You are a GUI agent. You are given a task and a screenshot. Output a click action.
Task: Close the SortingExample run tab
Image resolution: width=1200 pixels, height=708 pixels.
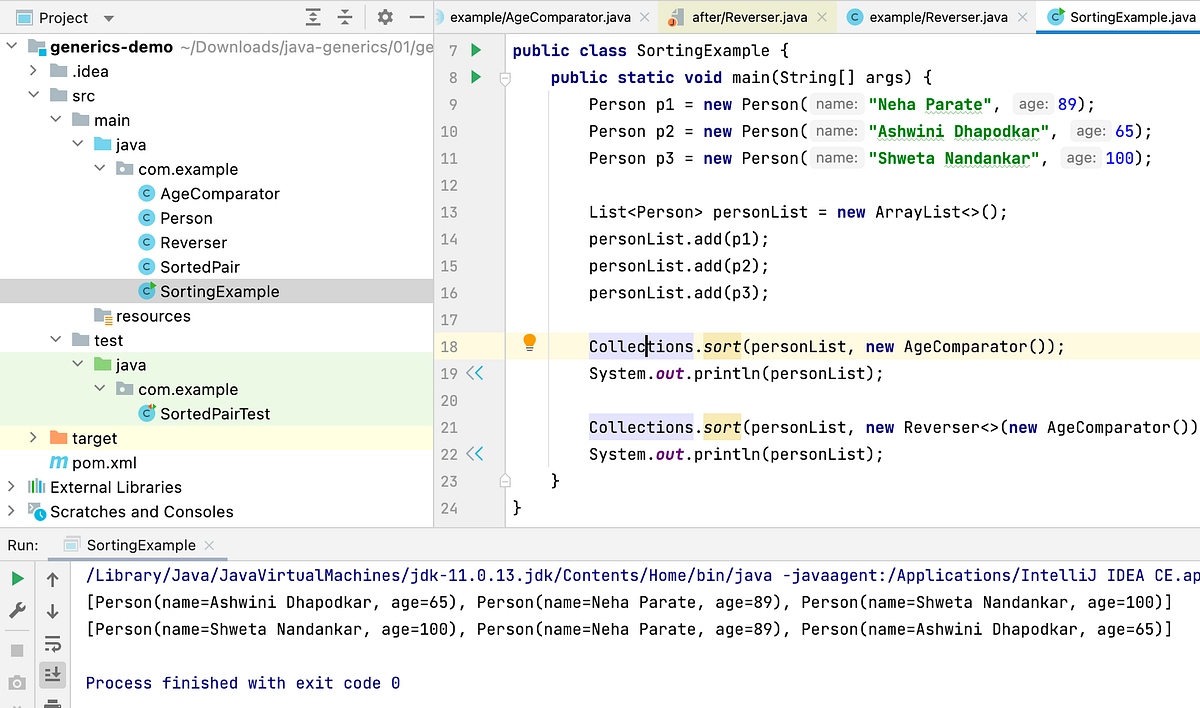(x=209, y=545)
